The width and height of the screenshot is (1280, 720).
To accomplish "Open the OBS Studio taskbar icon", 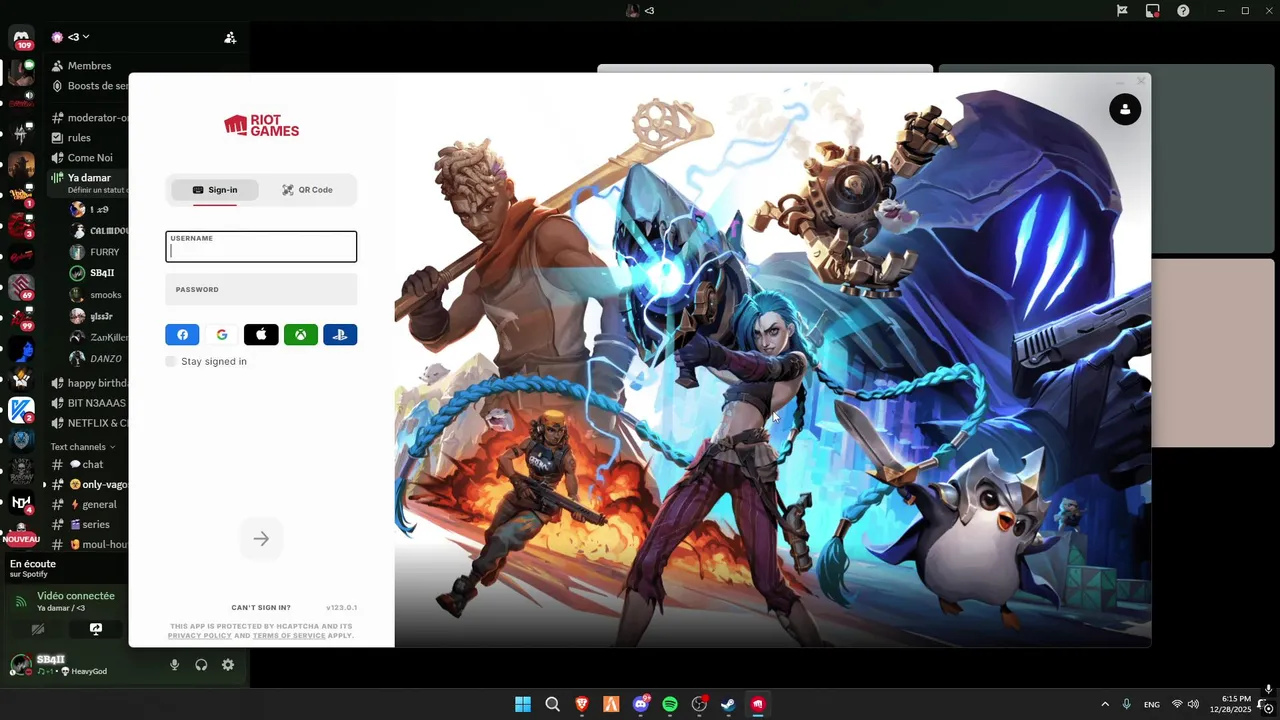I will pyautogui.click(x=699, y=704).
